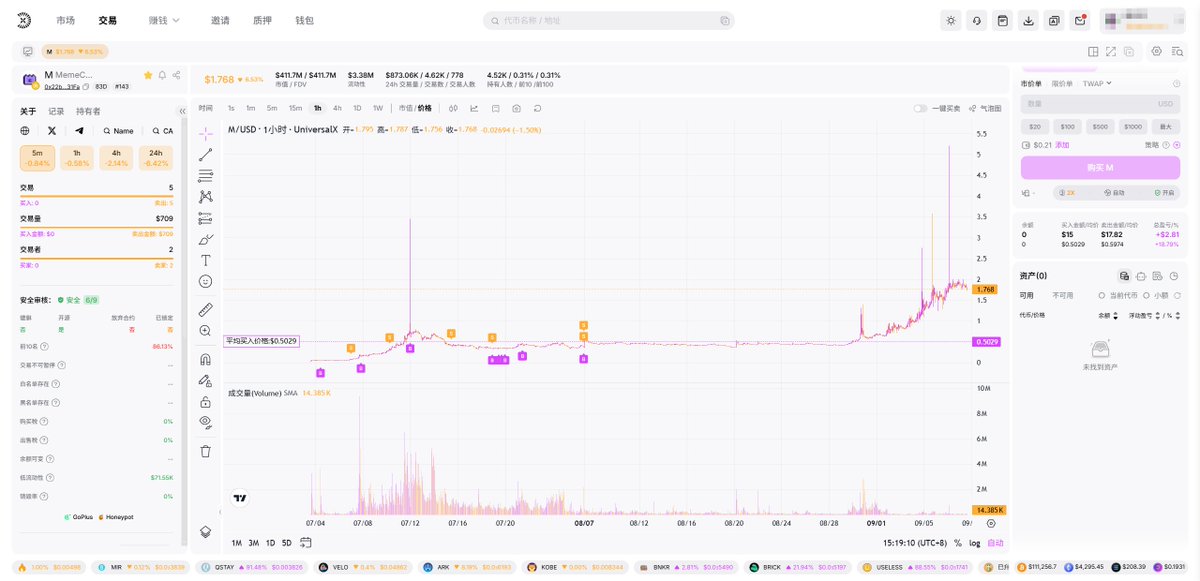Click the lock-all-drawings icon
The height and width of the screenshot is (581, 1200).
click(x=206, y=401)
